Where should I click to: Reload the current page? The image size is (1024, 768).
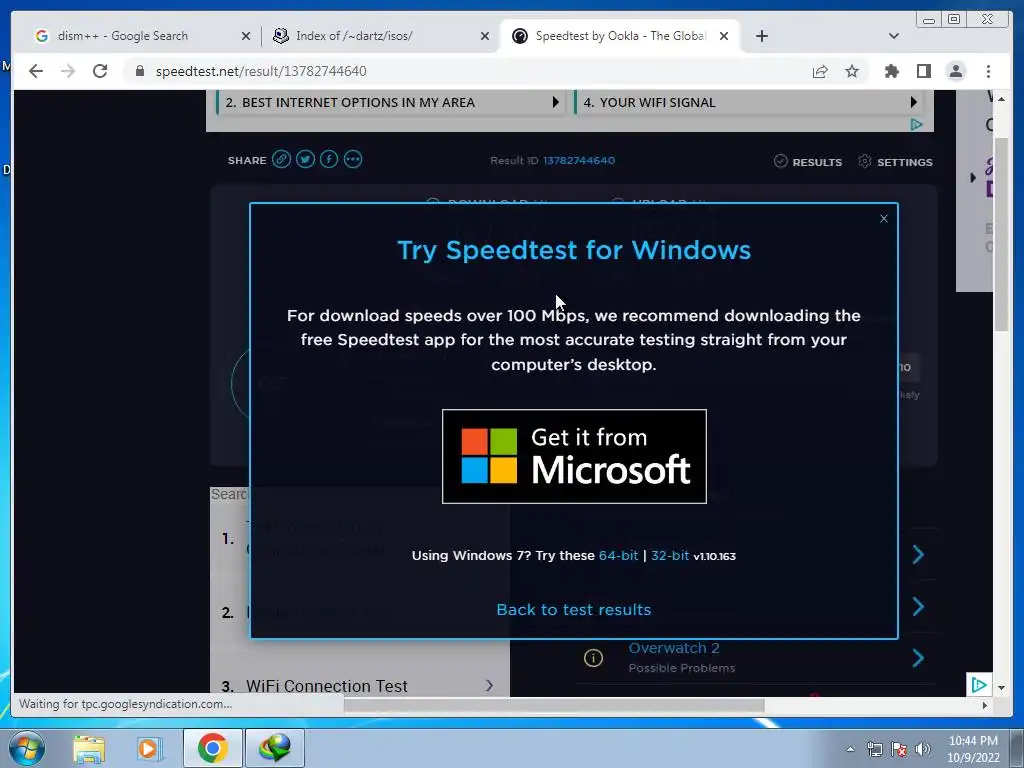pyautogui.click(x=100, y=71)
